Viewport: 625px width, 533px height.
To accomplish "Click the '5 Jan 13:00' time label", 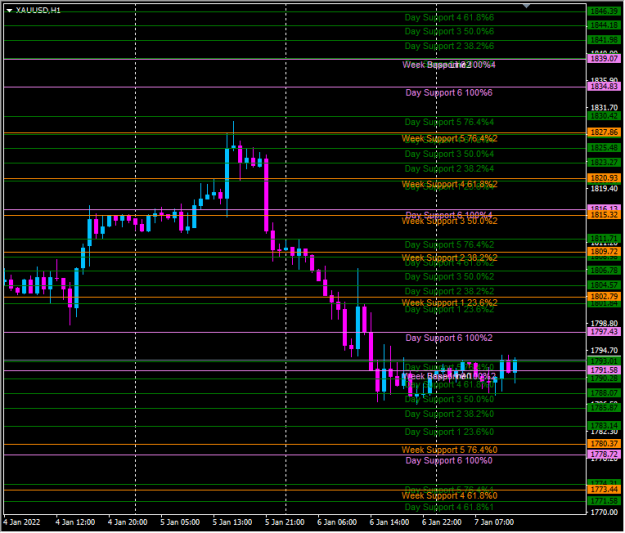I will [x=232, y=522].
